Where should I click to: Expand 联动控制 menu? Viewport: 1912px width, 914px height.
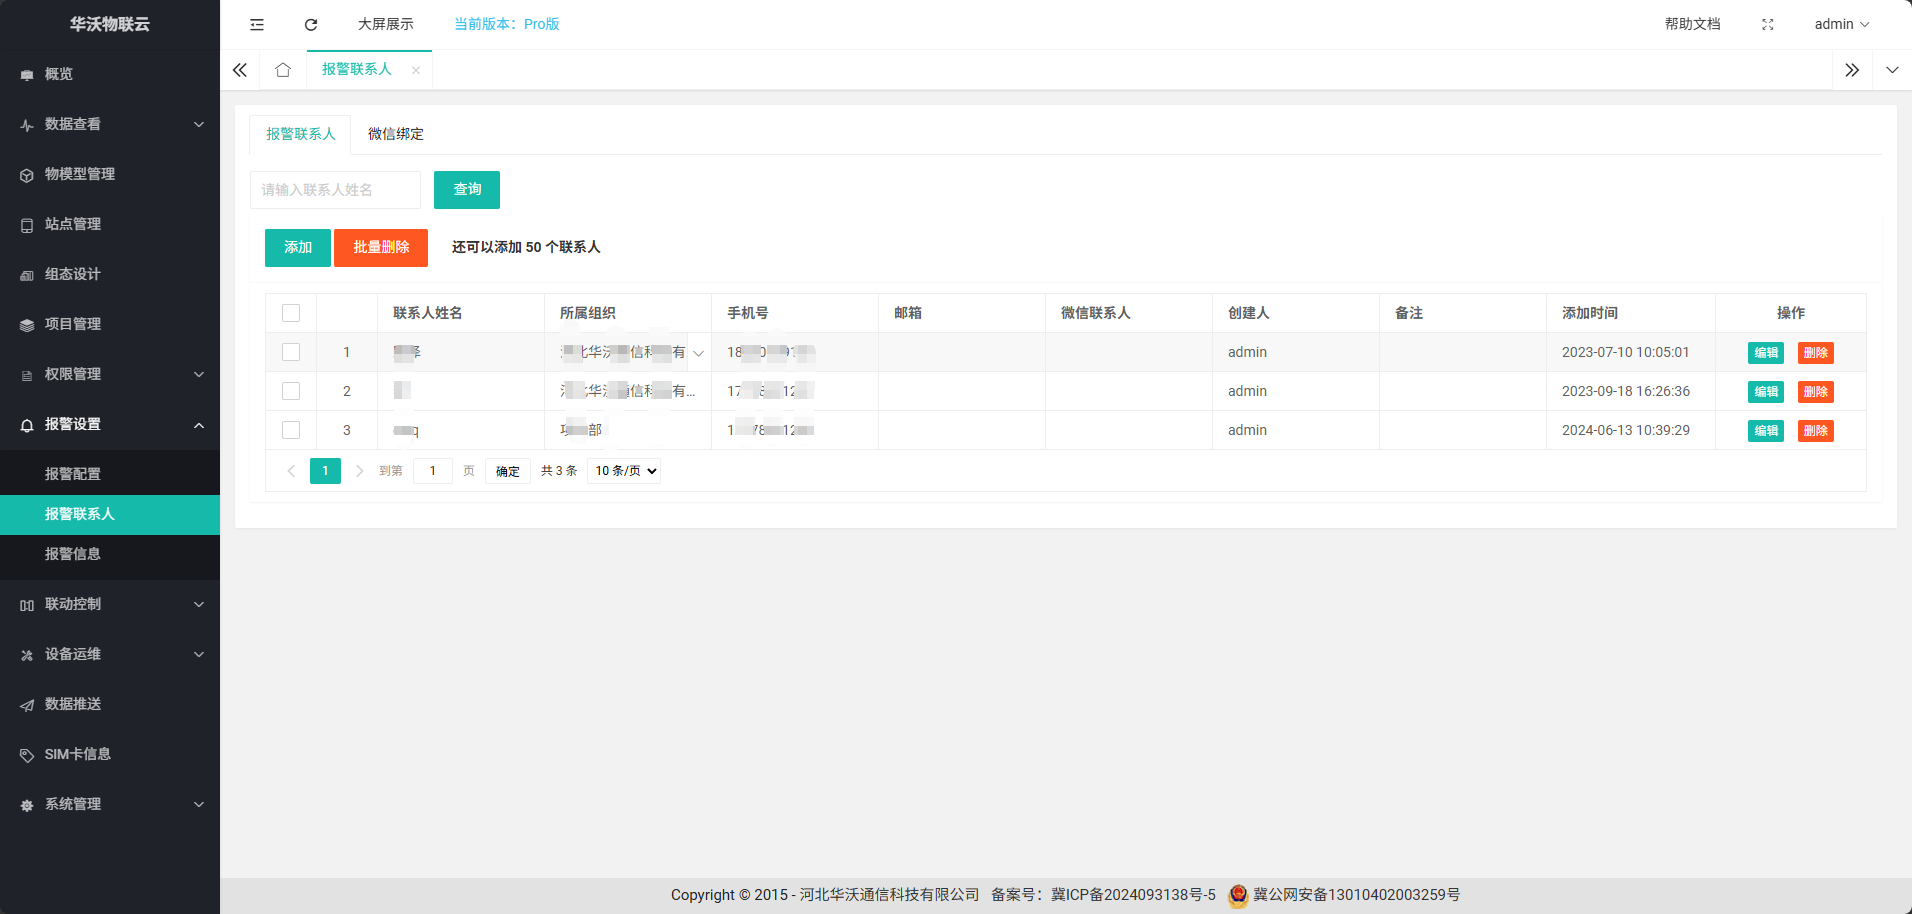(x=110, y=604)
